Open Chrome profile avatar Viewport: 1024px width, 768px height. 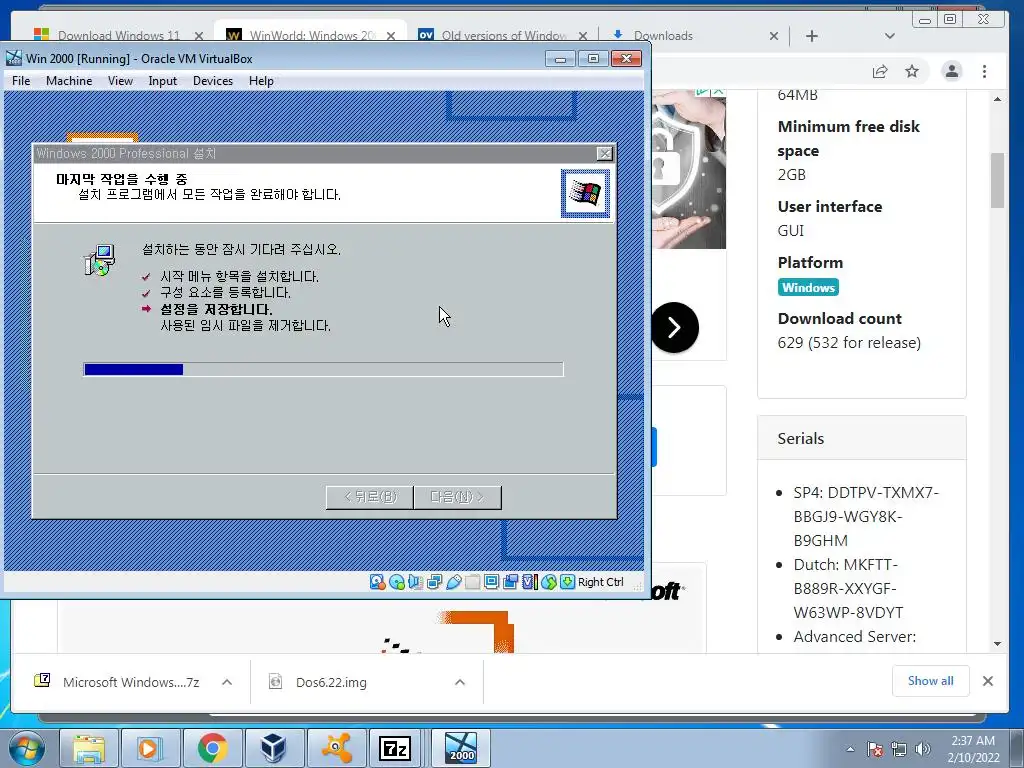pos(952,71)
